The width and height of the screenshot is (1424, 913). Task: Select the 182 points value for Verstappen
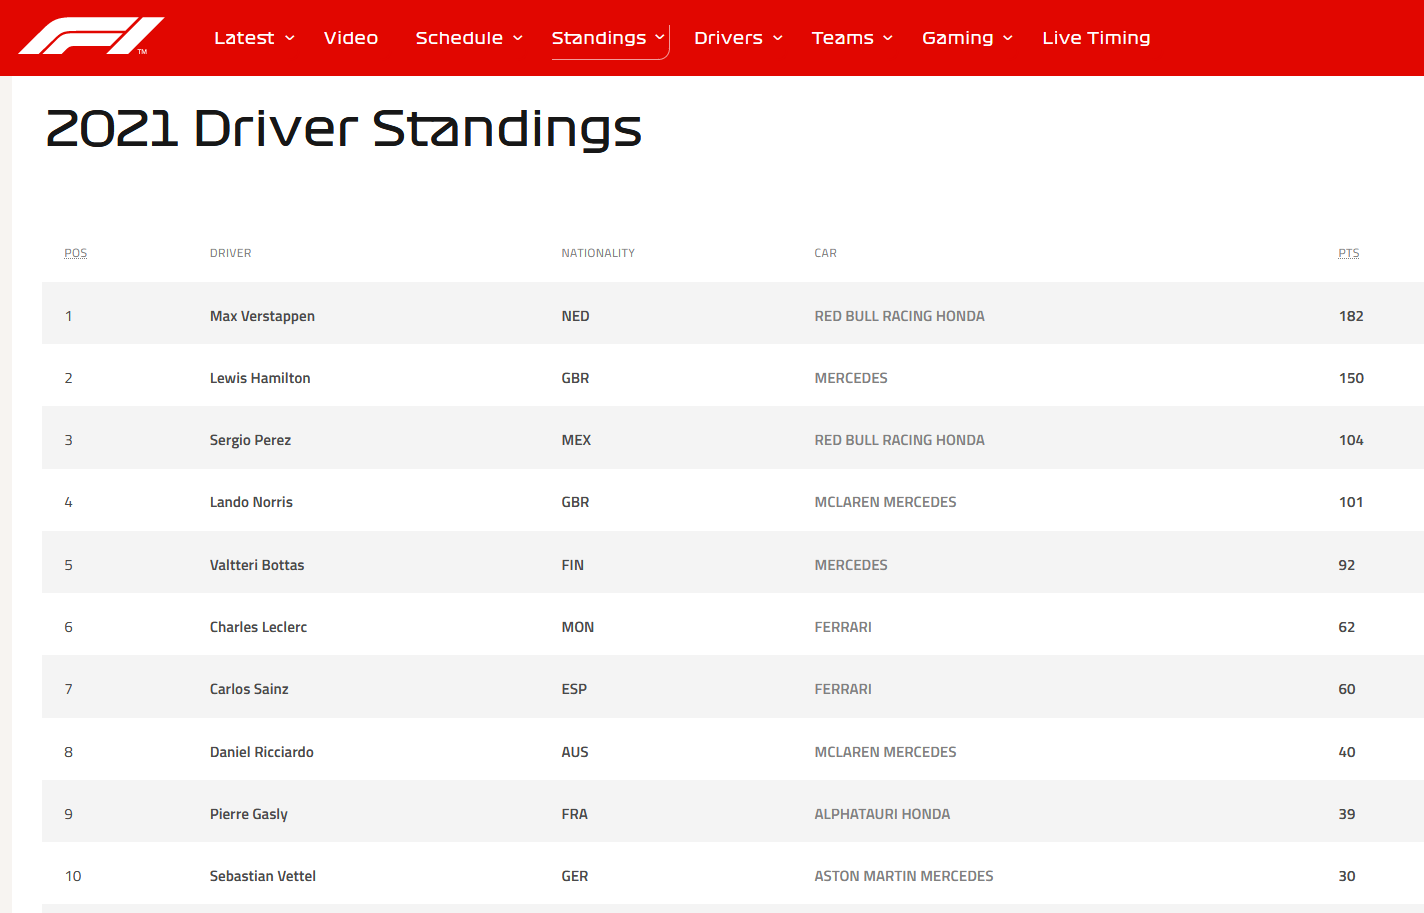point(1351,316)
